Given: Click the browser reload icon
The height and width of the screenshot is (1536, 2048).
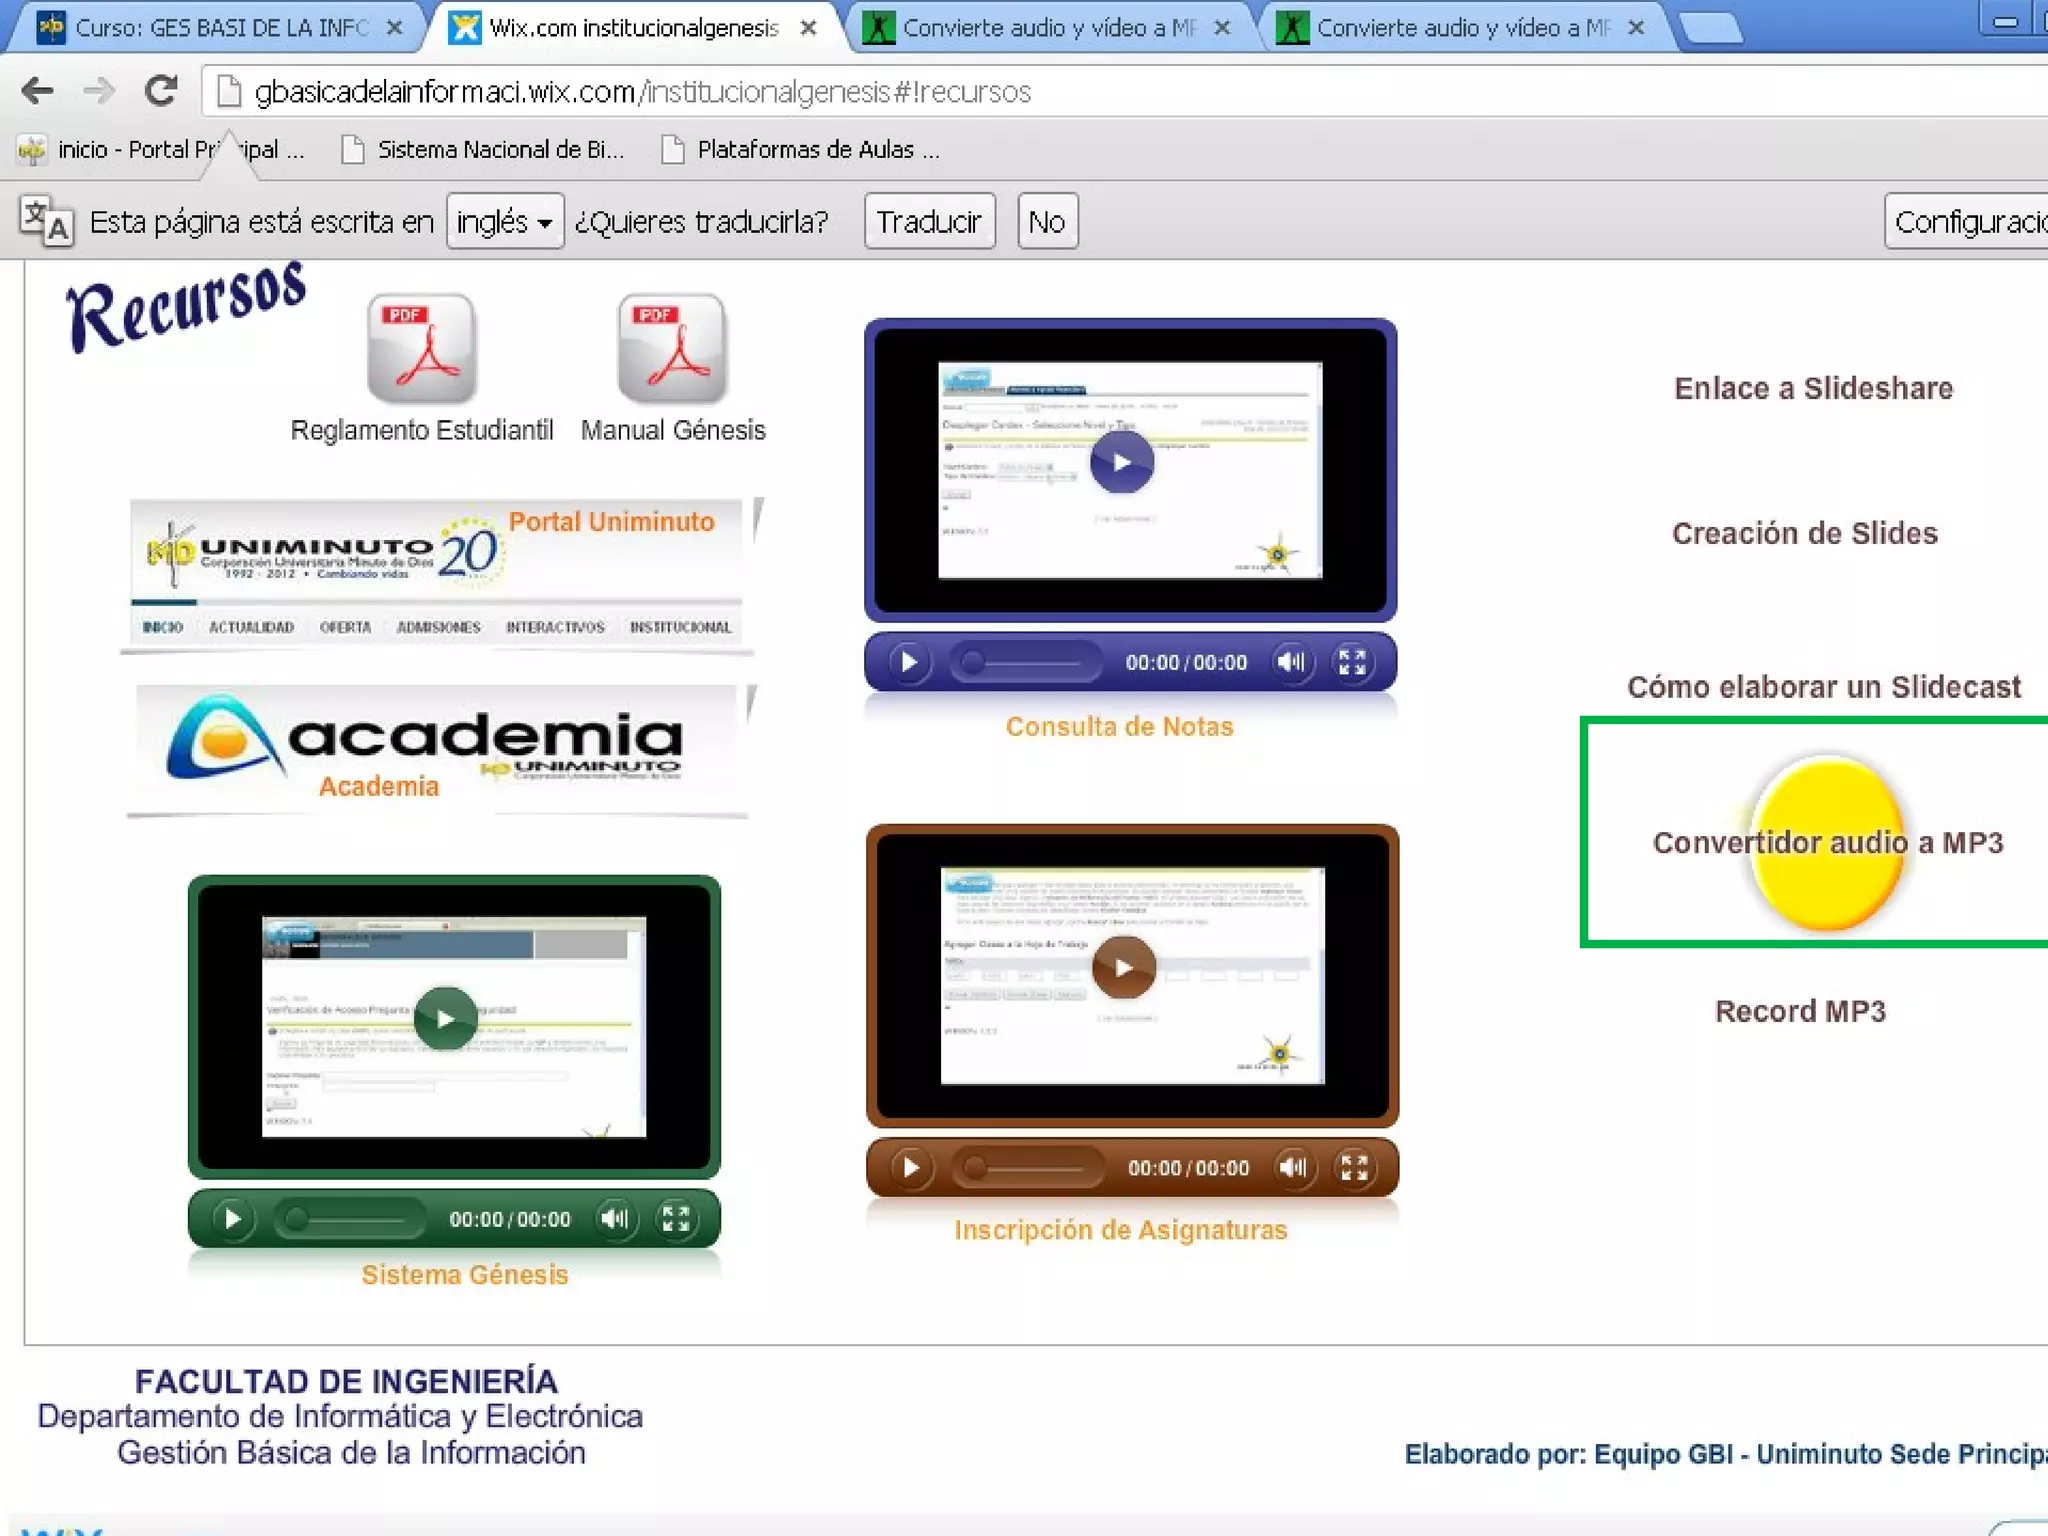Looking at the screenshot, I should click(x=161, y=91).
